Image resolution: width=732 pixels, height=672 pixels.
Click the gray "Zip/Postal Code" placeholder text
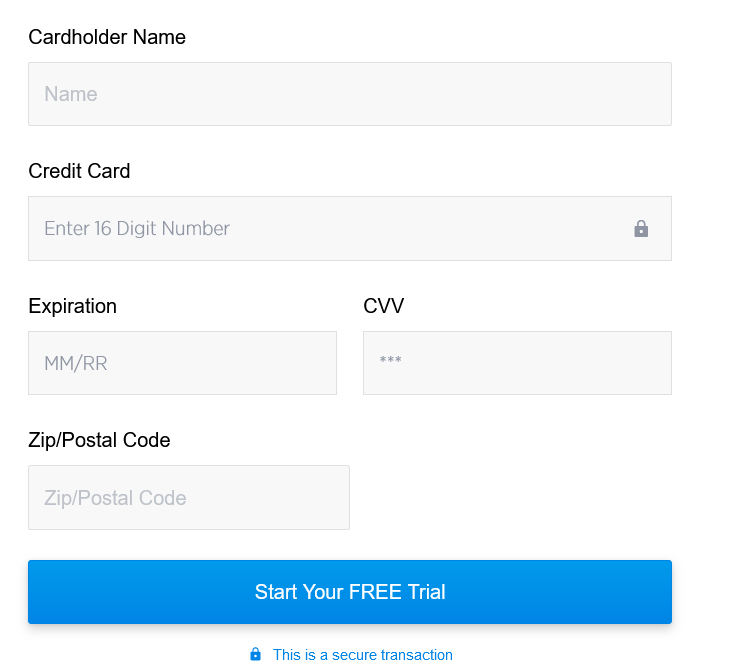tap(115, 498)
